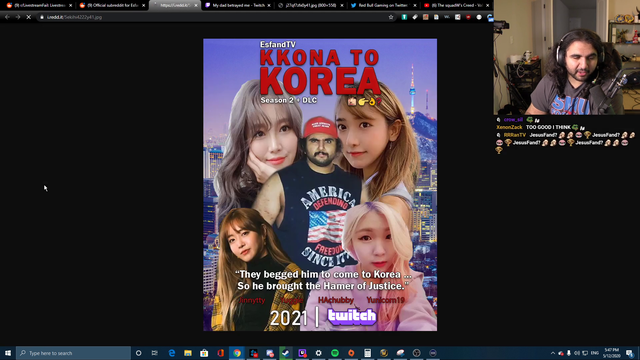
Task: Open the KKona to Korea poster image
Action: coord(320,184)
